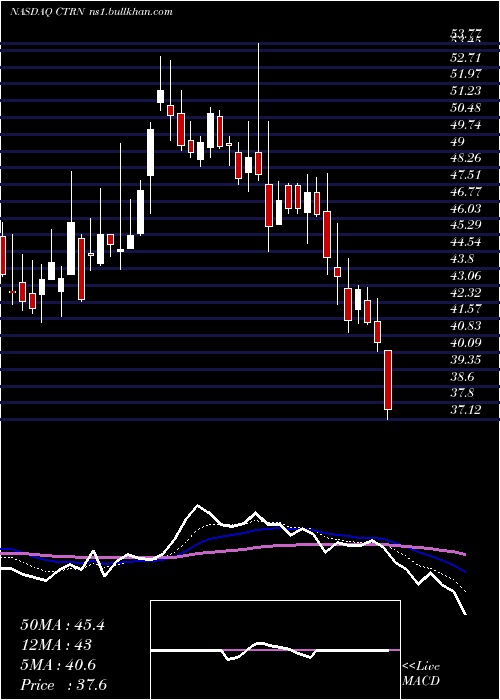Click the 44.54 price axis label
Image resolution: width=500 pixels, height=700 pixels.
coord(466,242)
